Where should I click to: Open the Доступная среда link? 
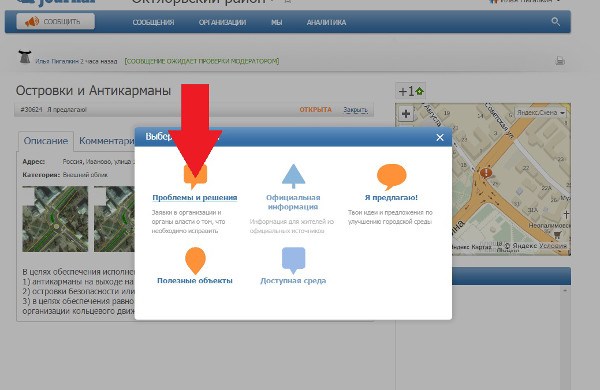coord(293,281)
